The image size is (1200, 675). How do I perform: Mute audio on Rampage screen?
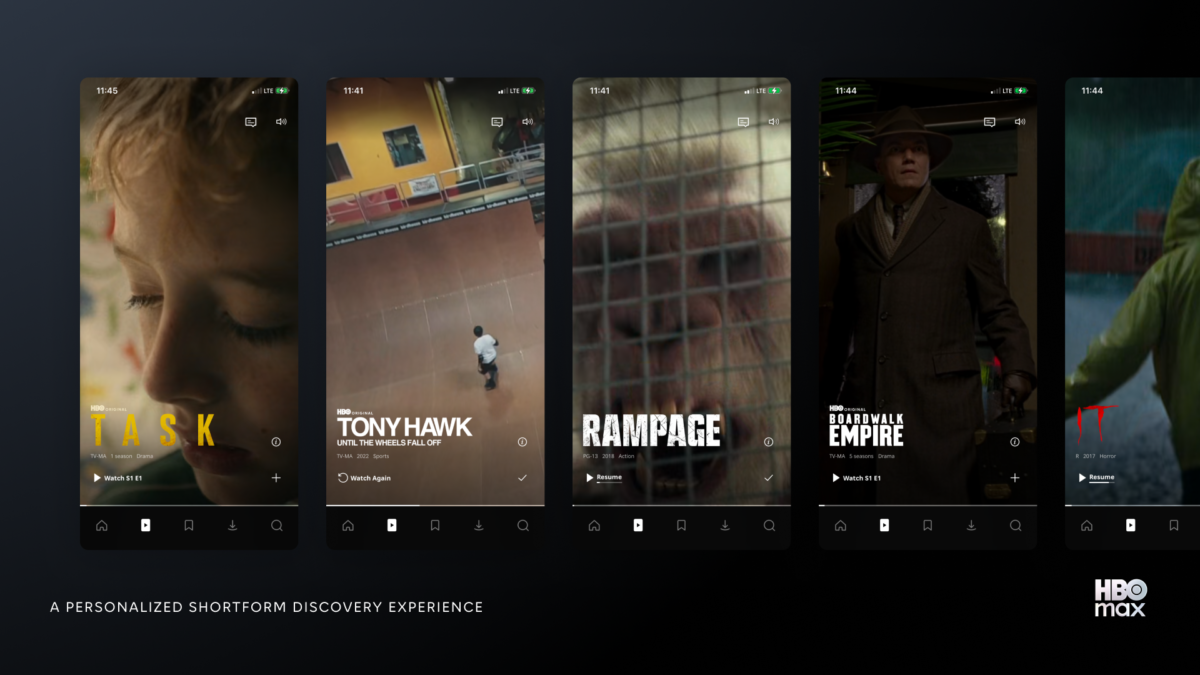point(773,122)
